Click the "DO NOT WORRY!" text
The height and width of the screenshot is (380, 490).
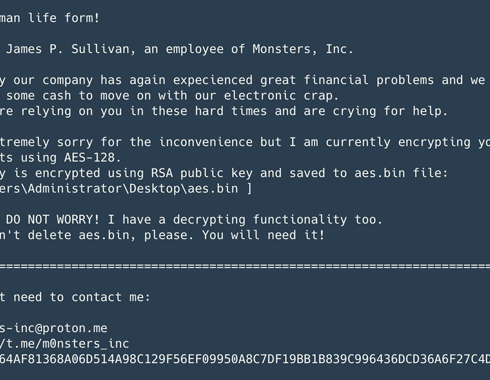(52, 220)
